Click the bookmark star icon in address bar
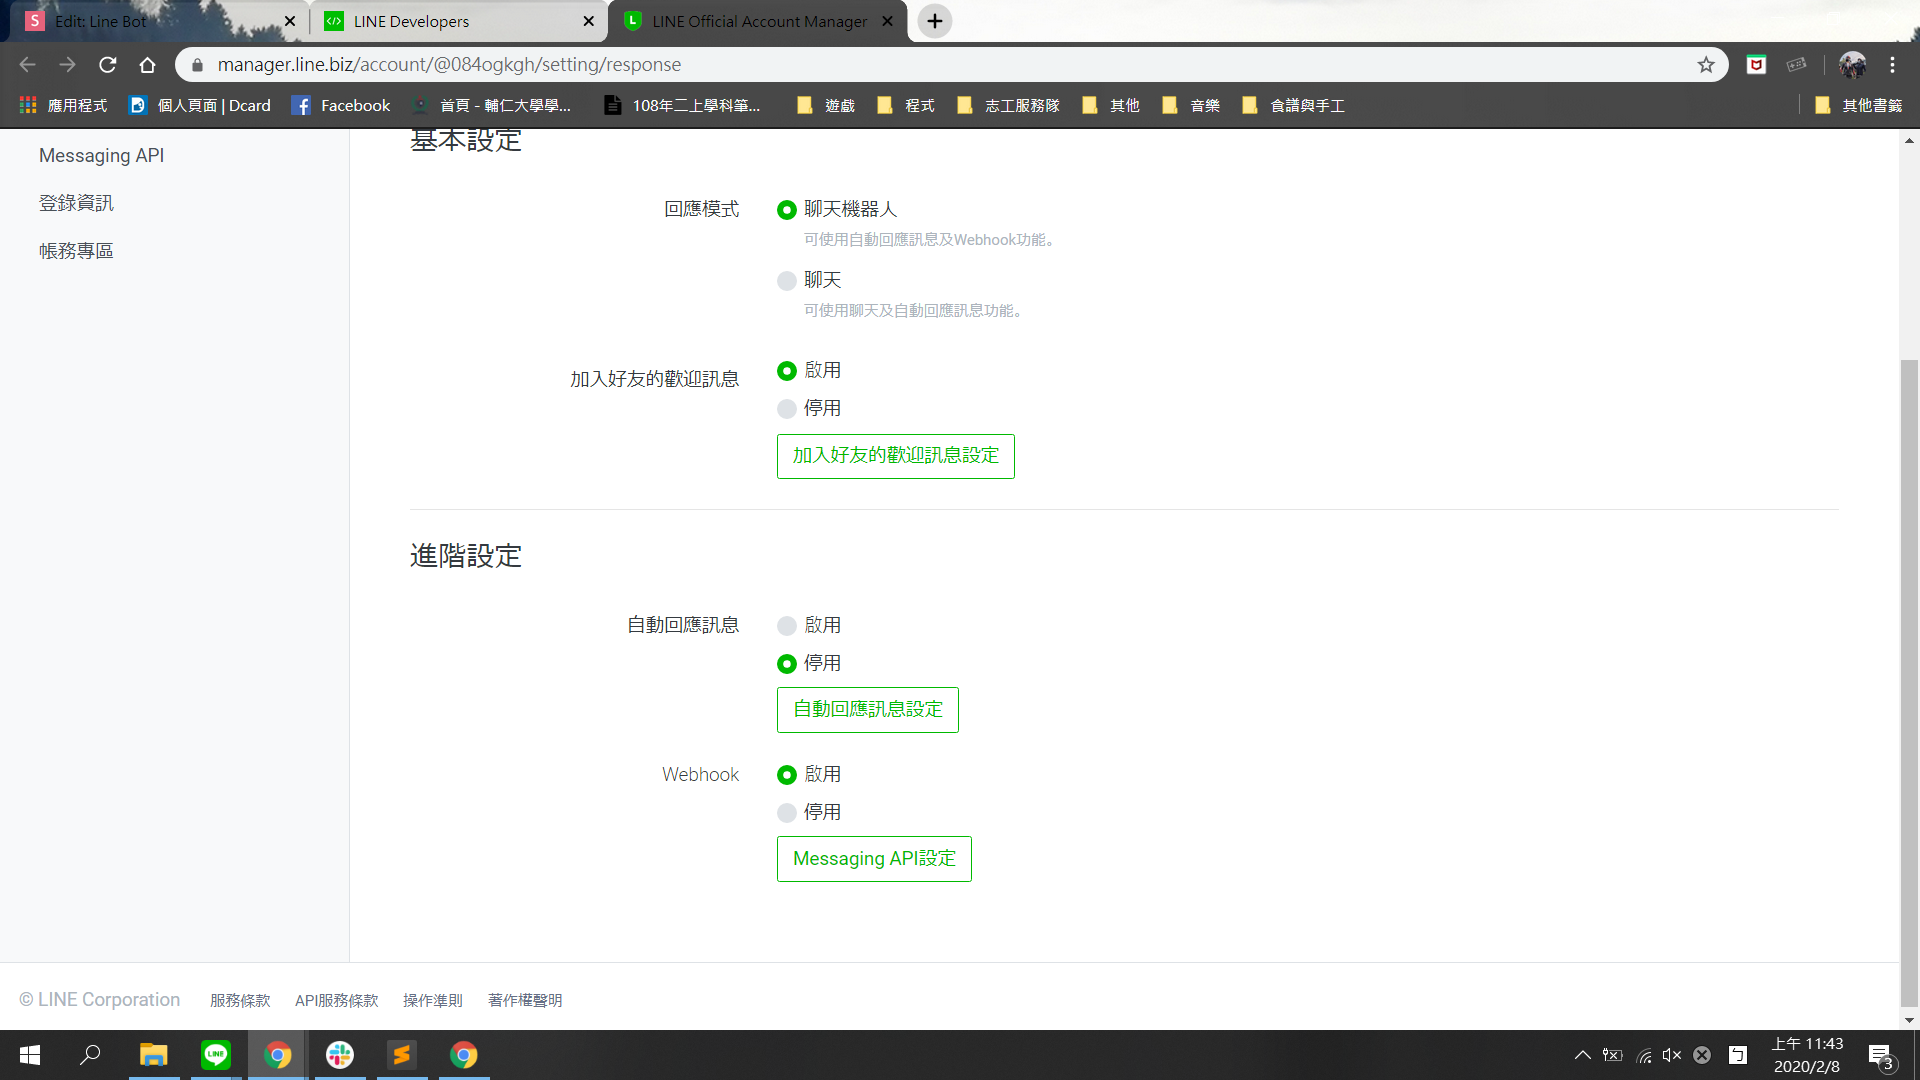The width and height of the screenshot is (1920, 1080). (x=1706, y=65)
